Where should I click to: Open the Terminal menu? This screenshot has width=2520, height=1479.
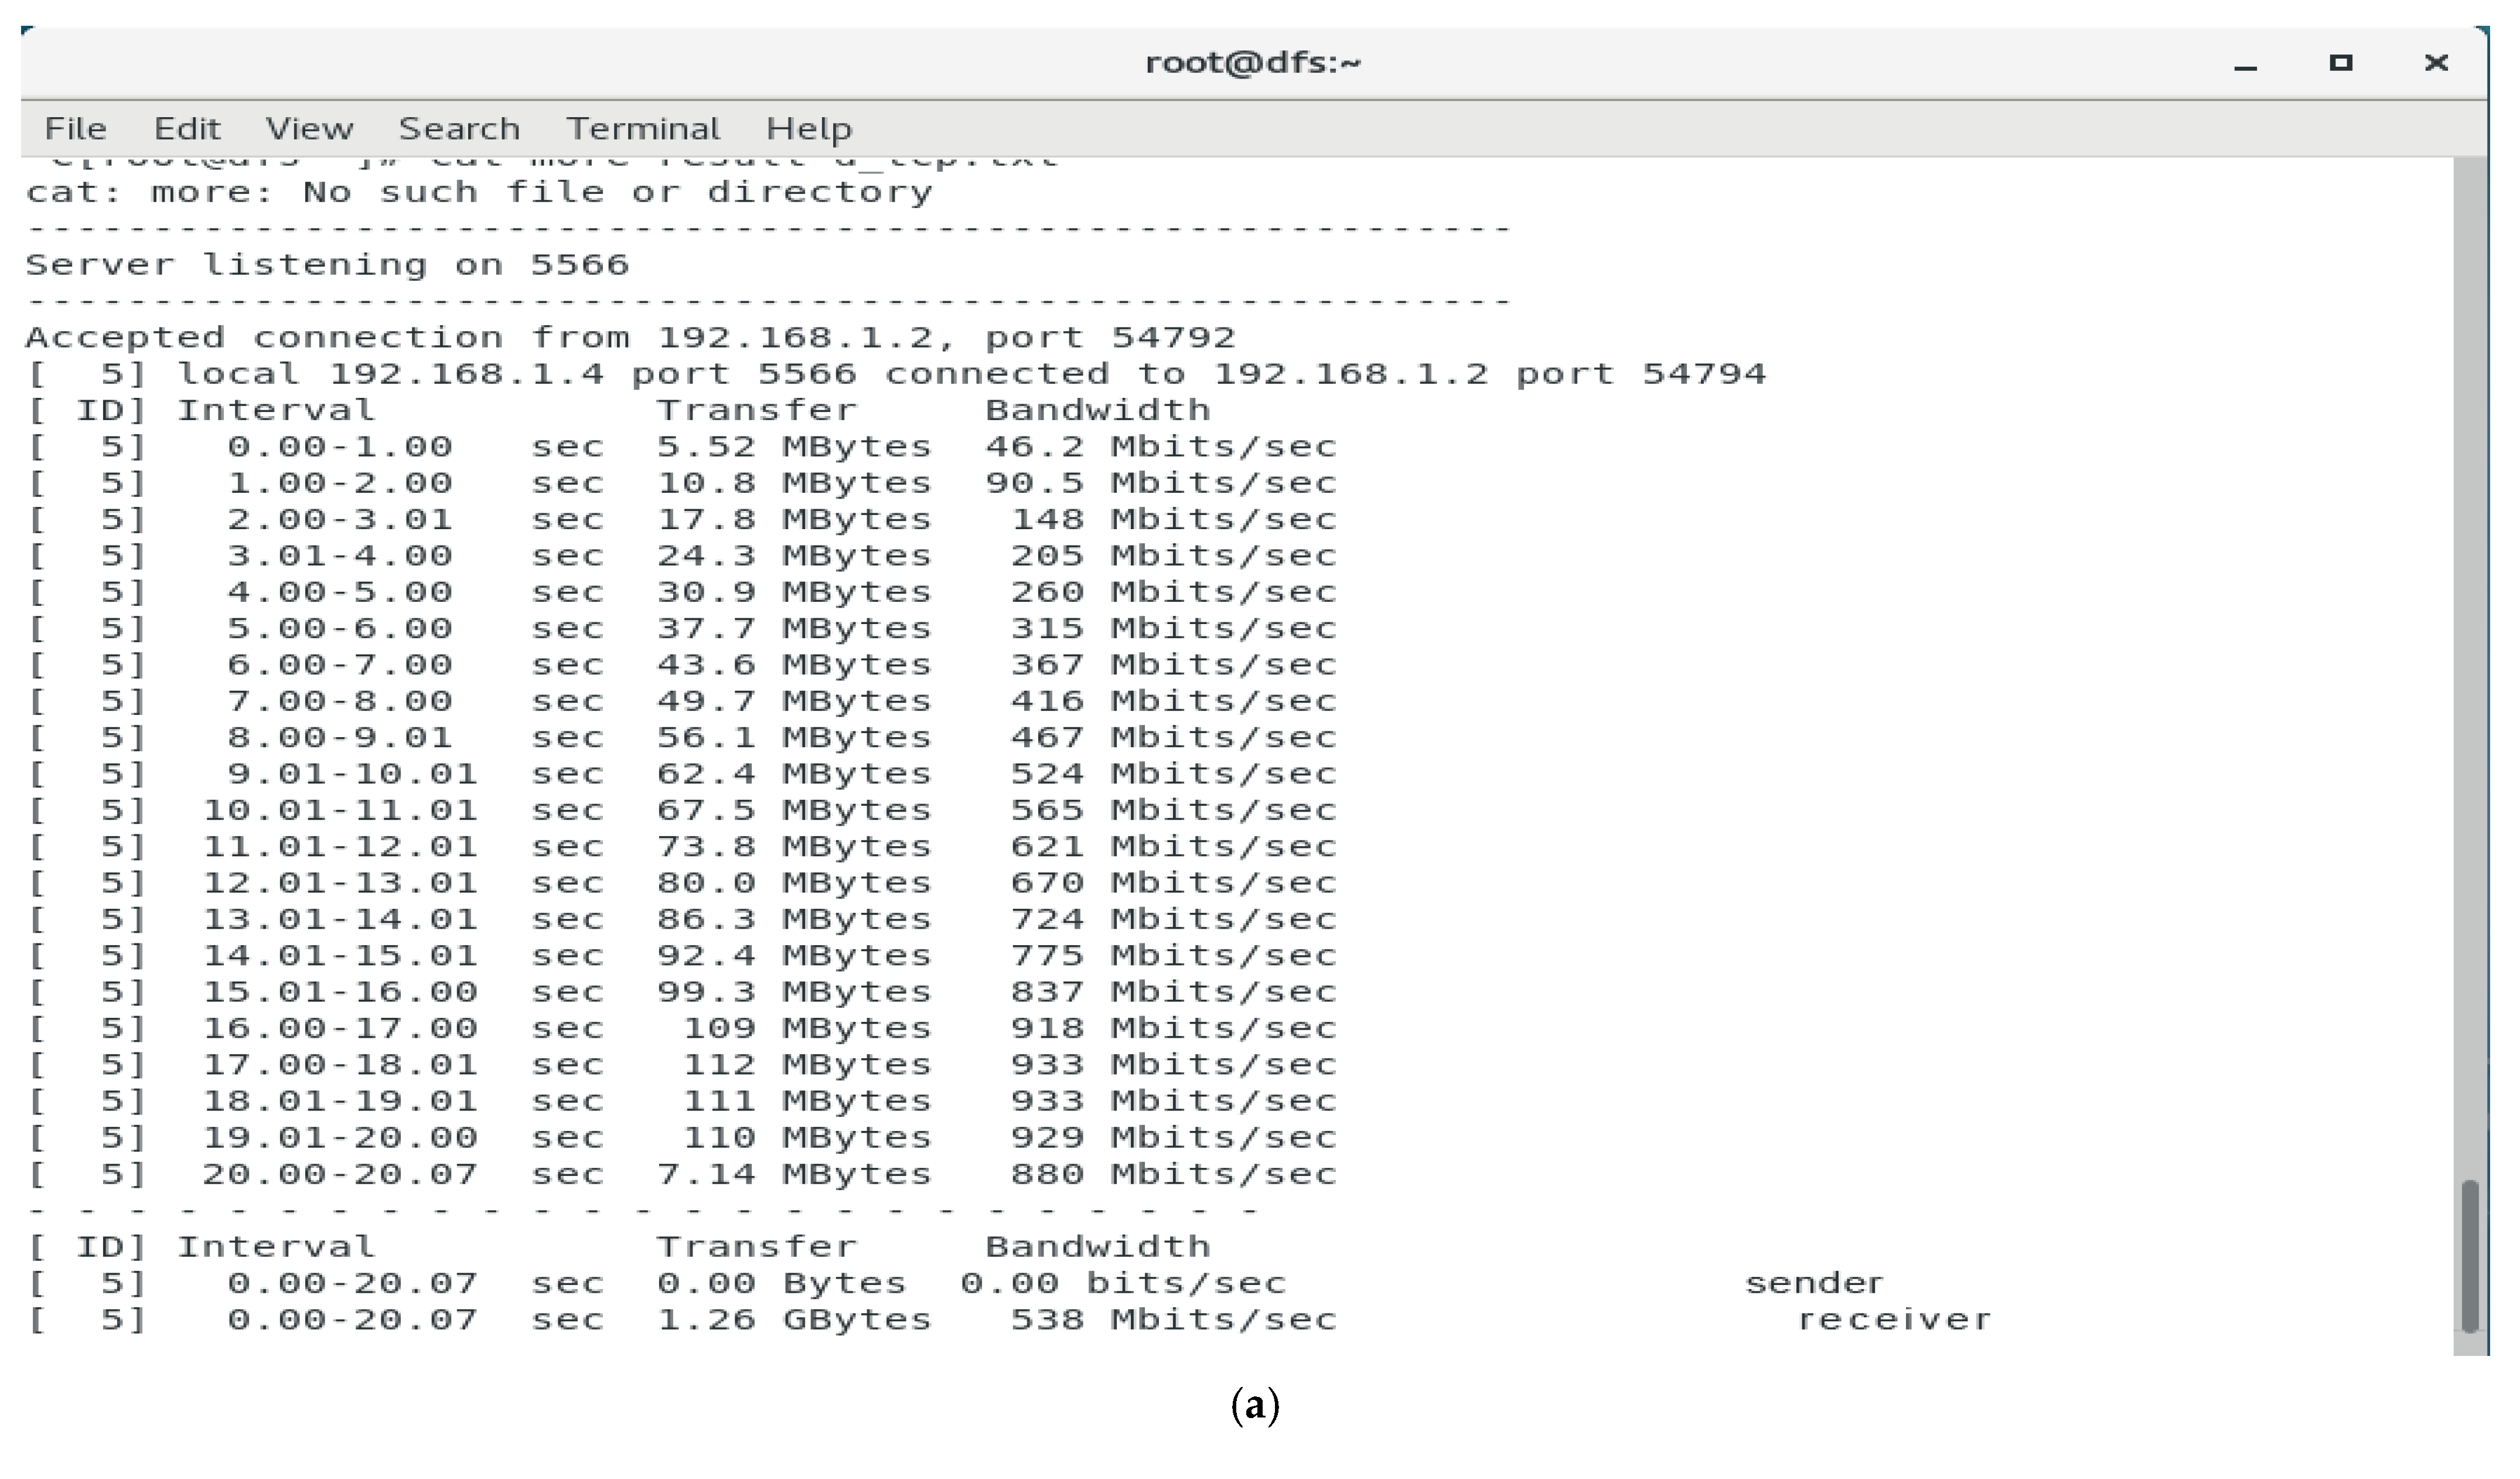pos(642,129)
